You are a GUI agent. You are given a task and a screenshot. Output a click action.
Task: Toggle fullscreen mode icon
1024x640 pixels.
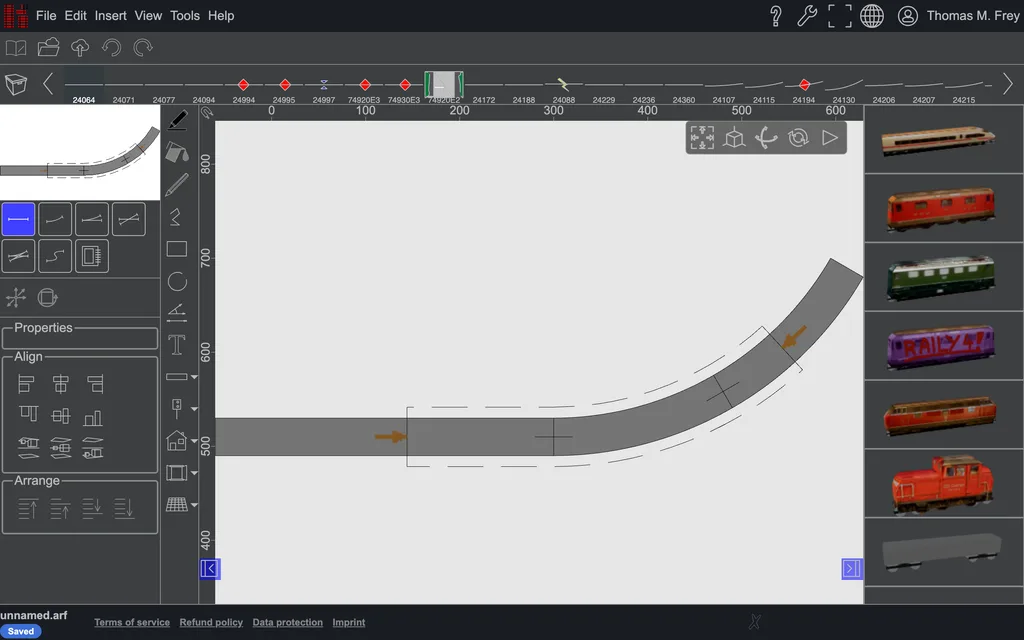[x=840, y=16]
